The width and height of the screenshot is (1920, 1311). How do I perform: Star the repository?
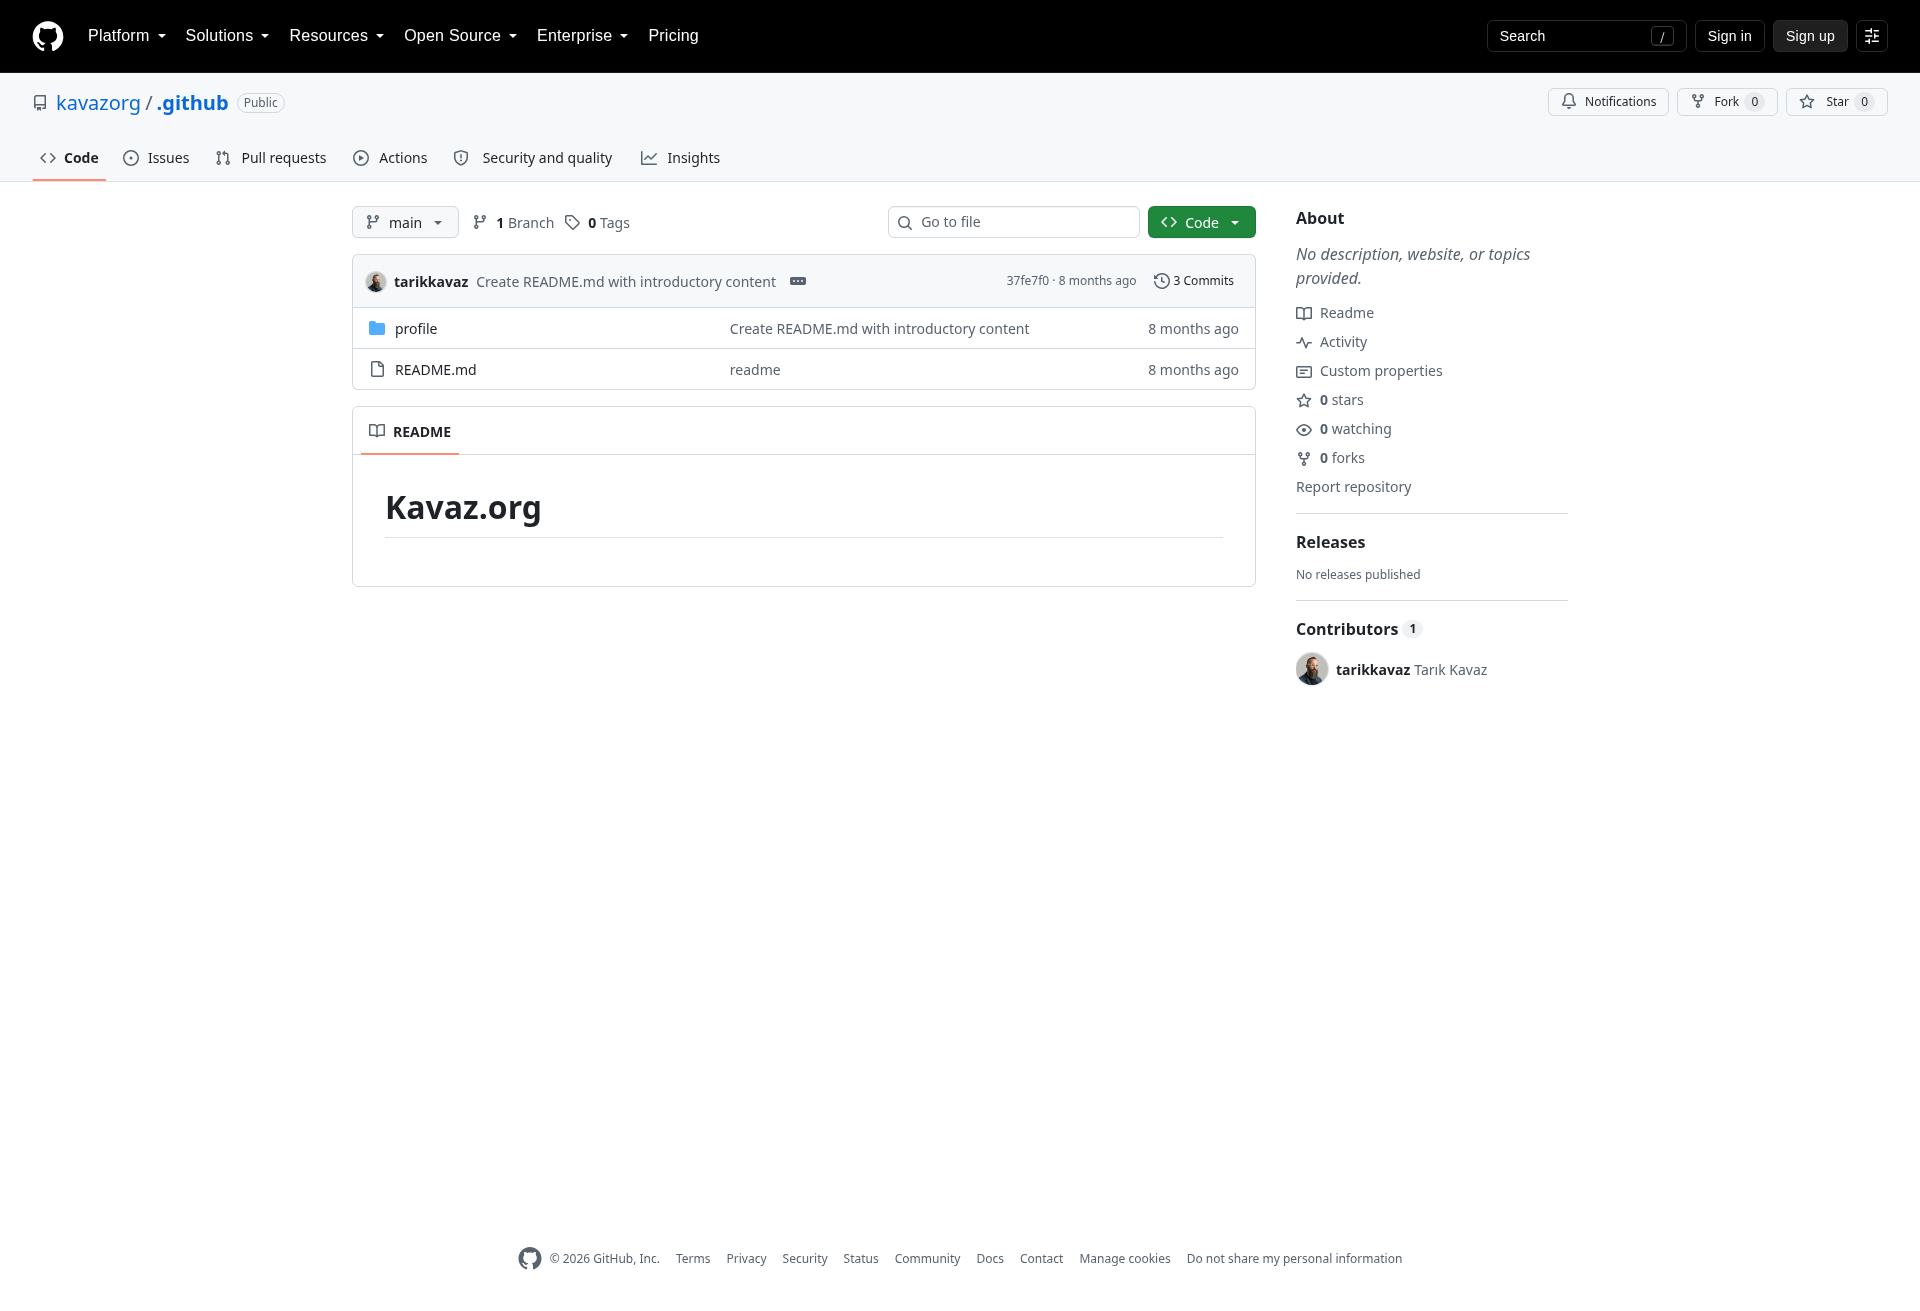coord(1836,102)
